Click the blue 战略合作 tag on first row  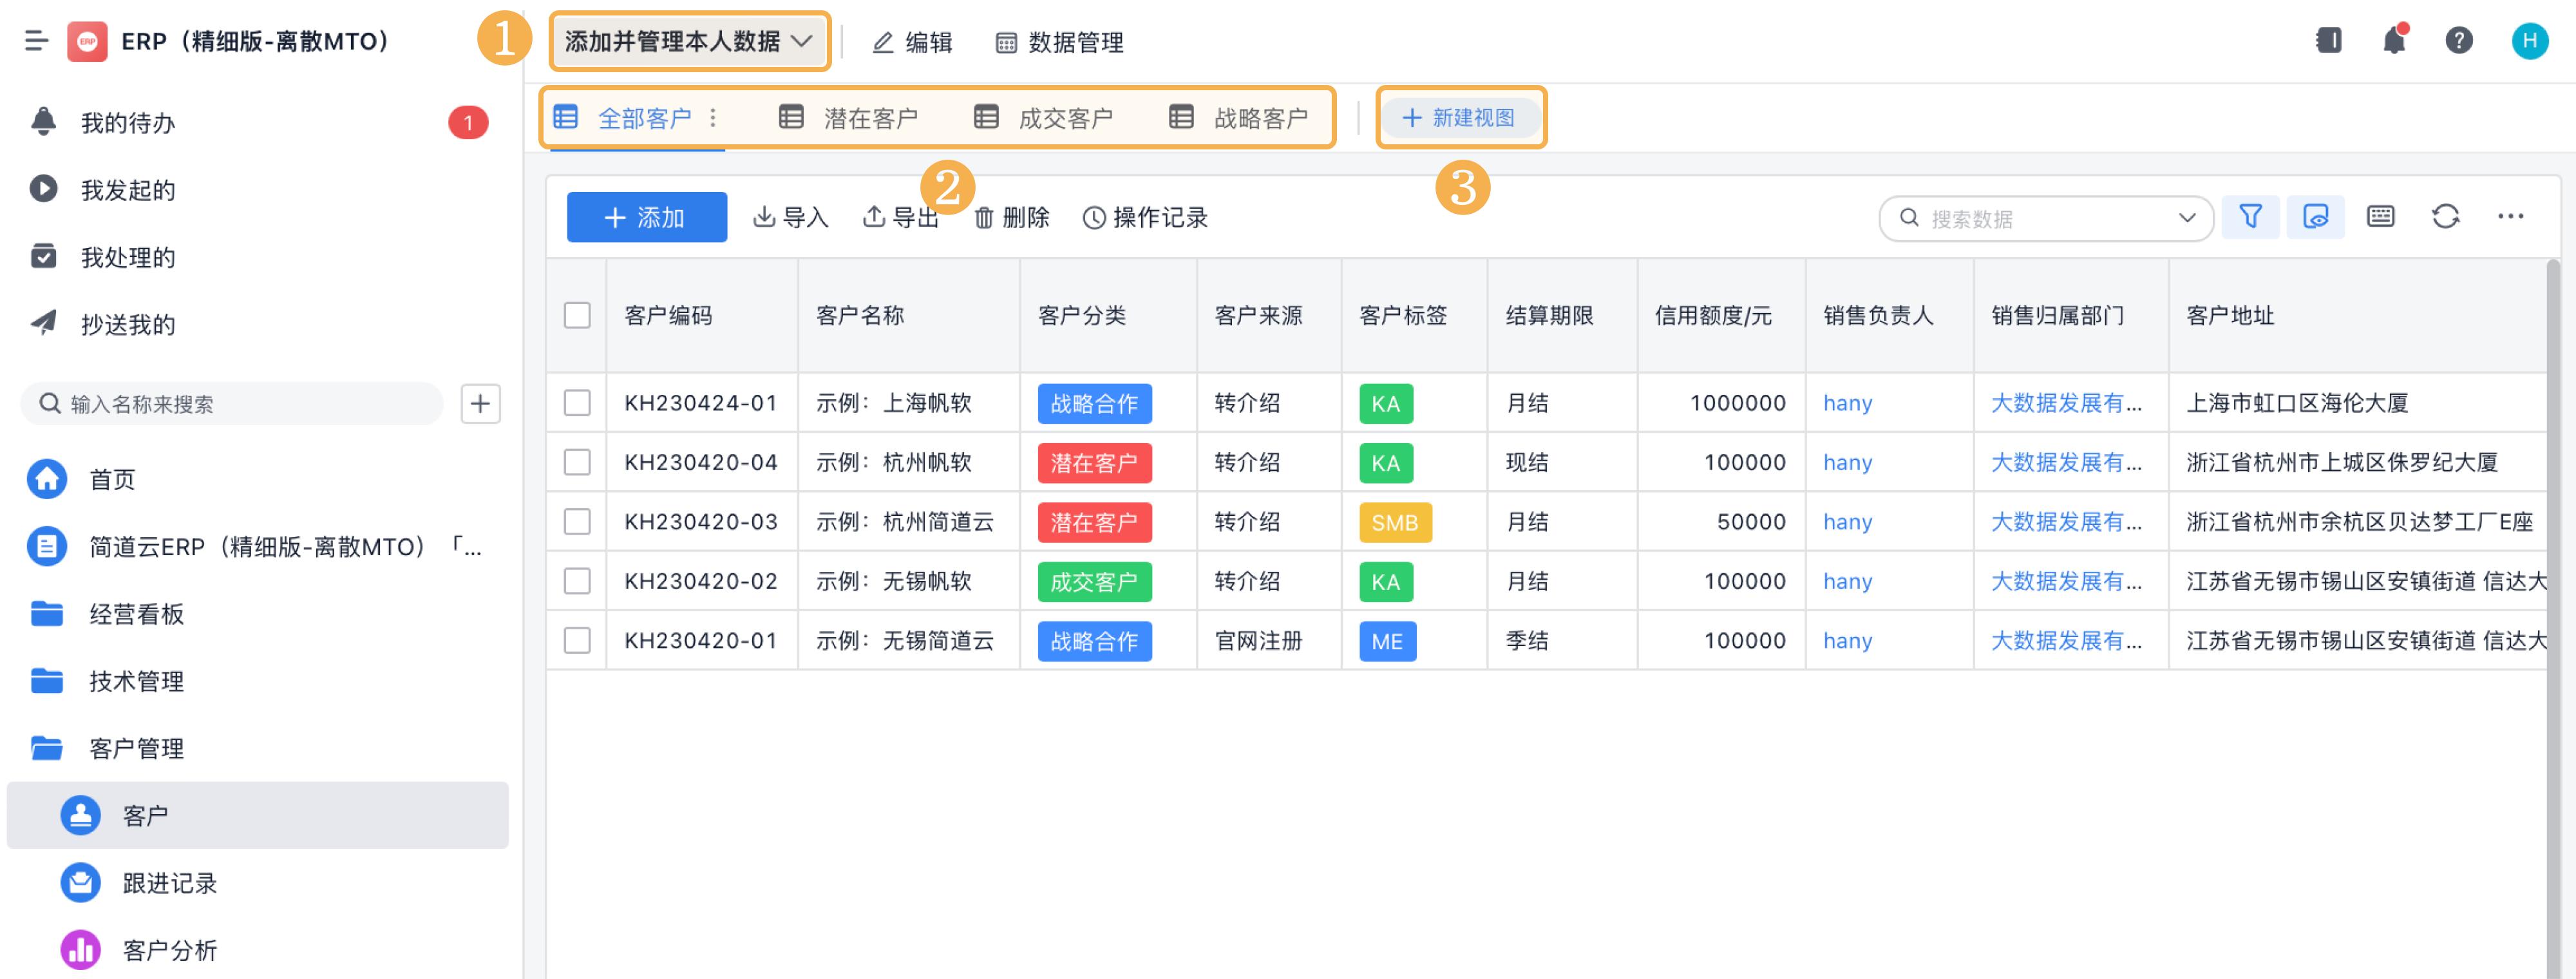pos(1093,403)
